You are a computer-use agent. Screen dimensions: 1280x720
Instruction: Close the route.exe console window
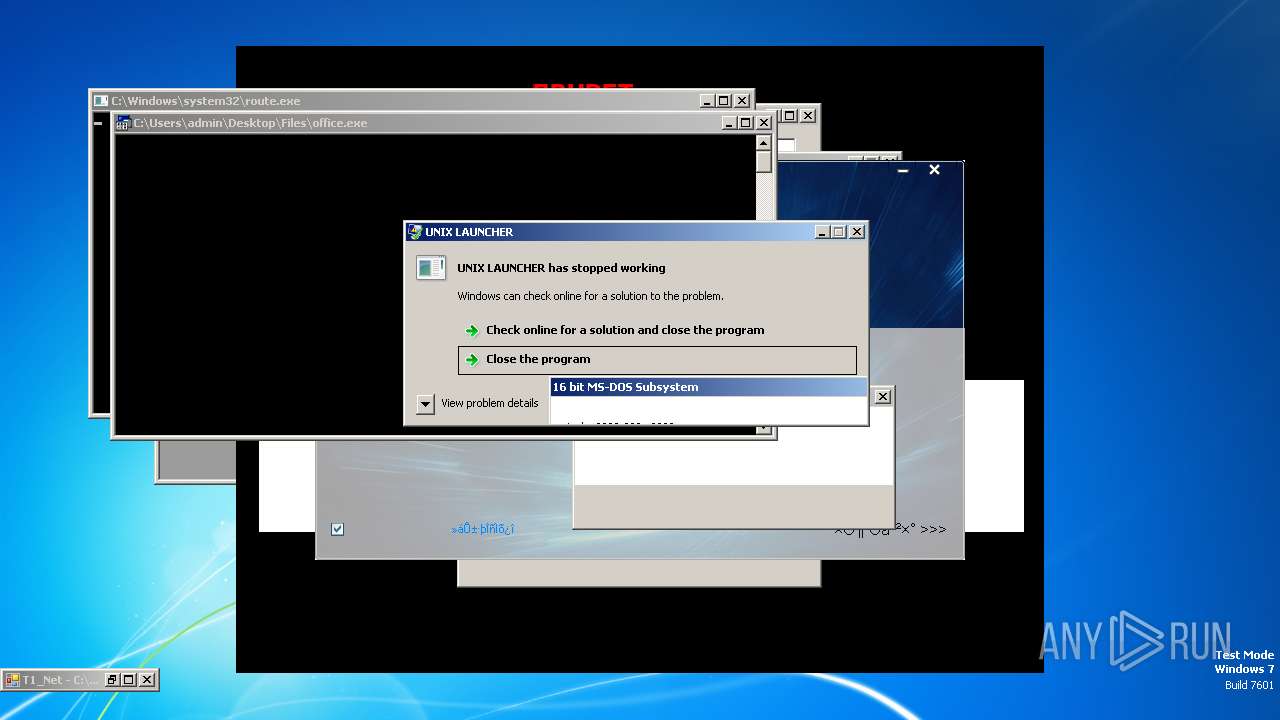click(x=742, y=101)
